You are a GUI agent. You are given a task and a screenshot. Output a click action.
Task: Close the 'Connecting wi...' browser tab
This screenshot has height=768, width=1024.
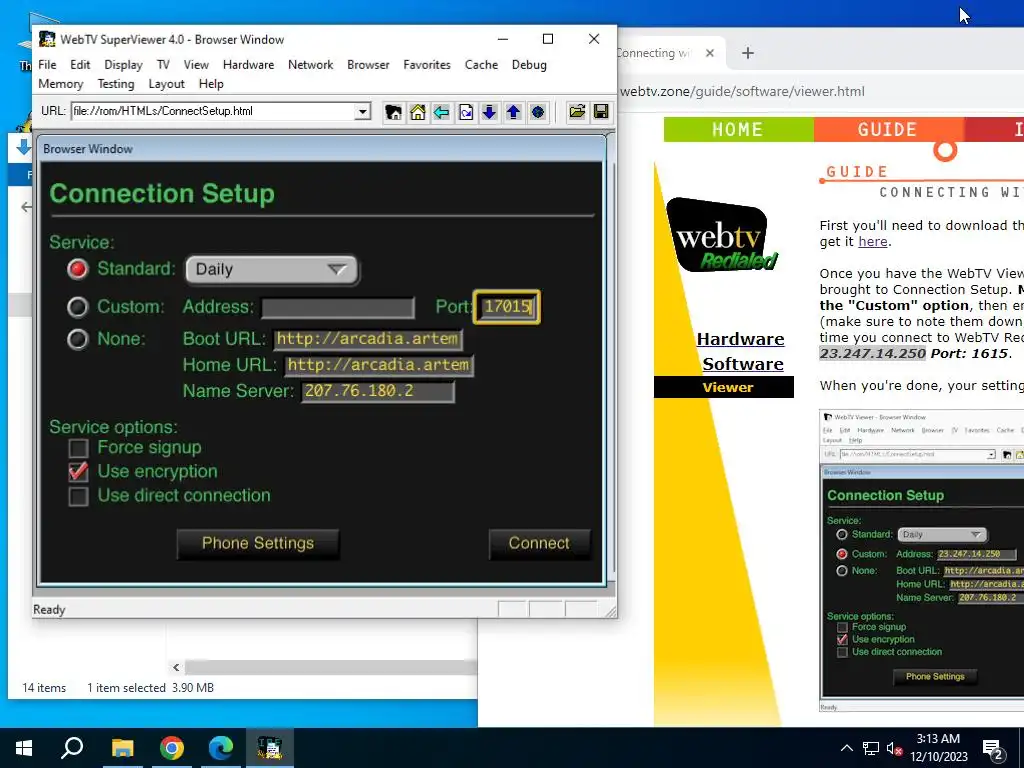pyautogui.click(x=710, y=54)
